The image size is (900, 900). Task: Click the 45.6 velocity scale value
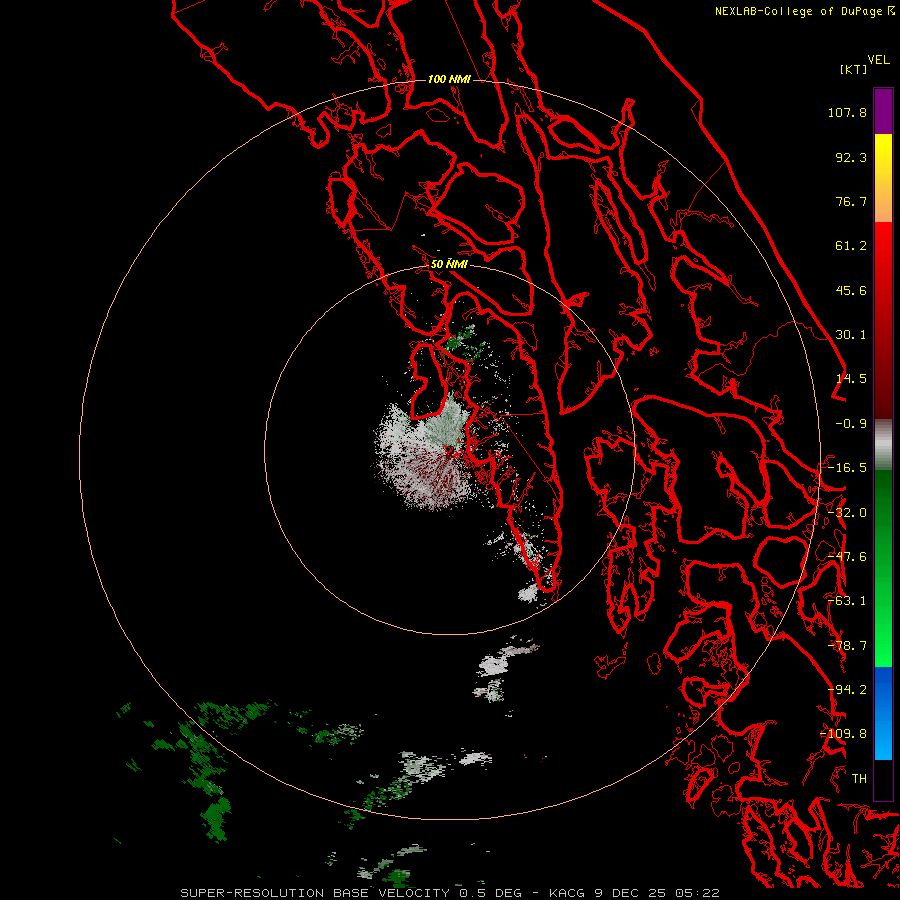[851, 290]
